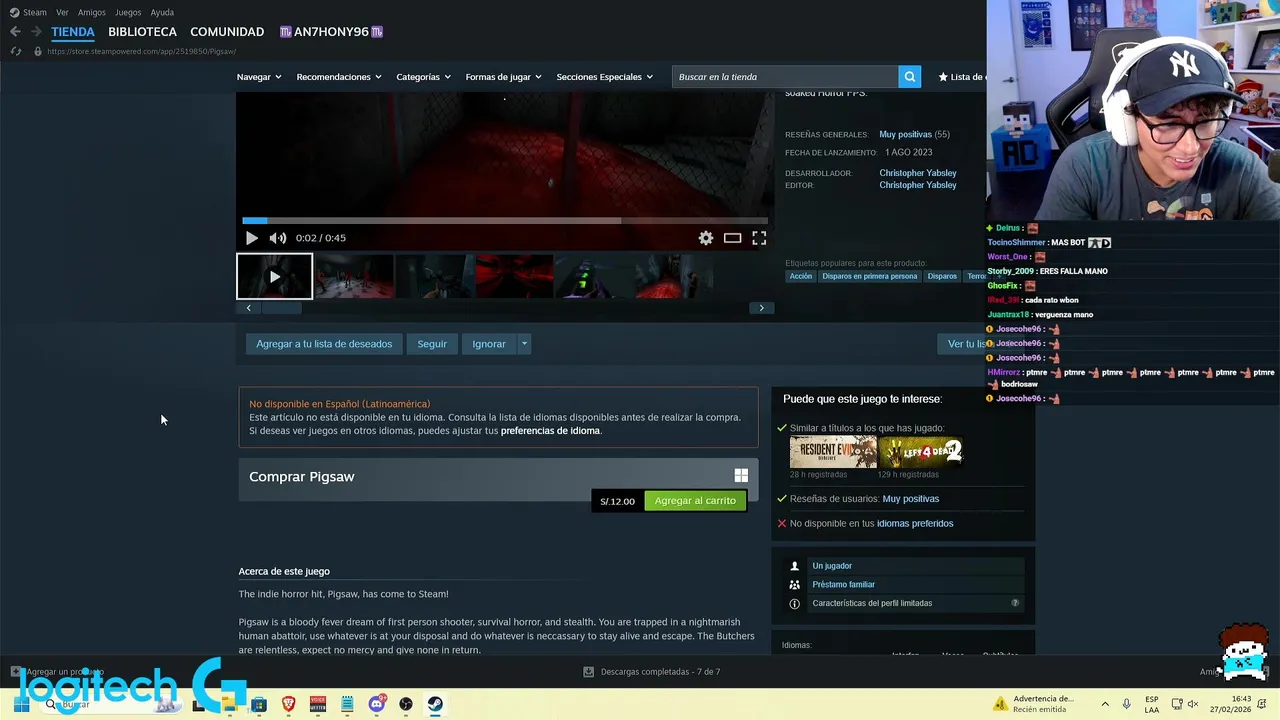The image size is (1280, 720).
Task: Open Voicemeeter from the taskbar
Action: [x=318, y=705]
